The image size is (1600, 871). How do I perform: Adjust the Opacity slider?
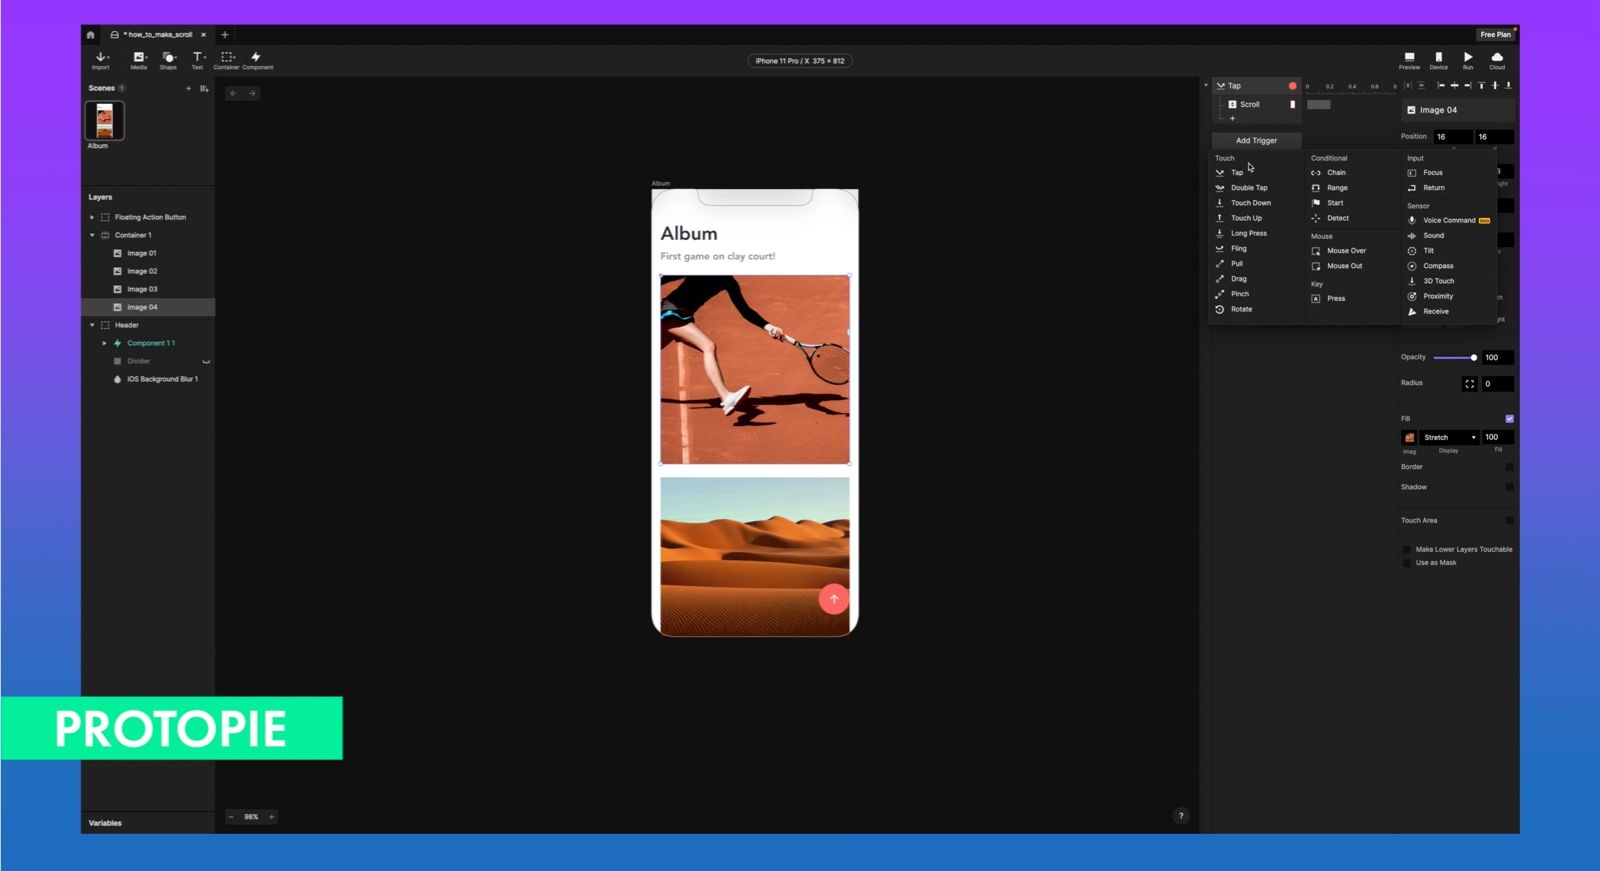click(x=1455, y=358)
